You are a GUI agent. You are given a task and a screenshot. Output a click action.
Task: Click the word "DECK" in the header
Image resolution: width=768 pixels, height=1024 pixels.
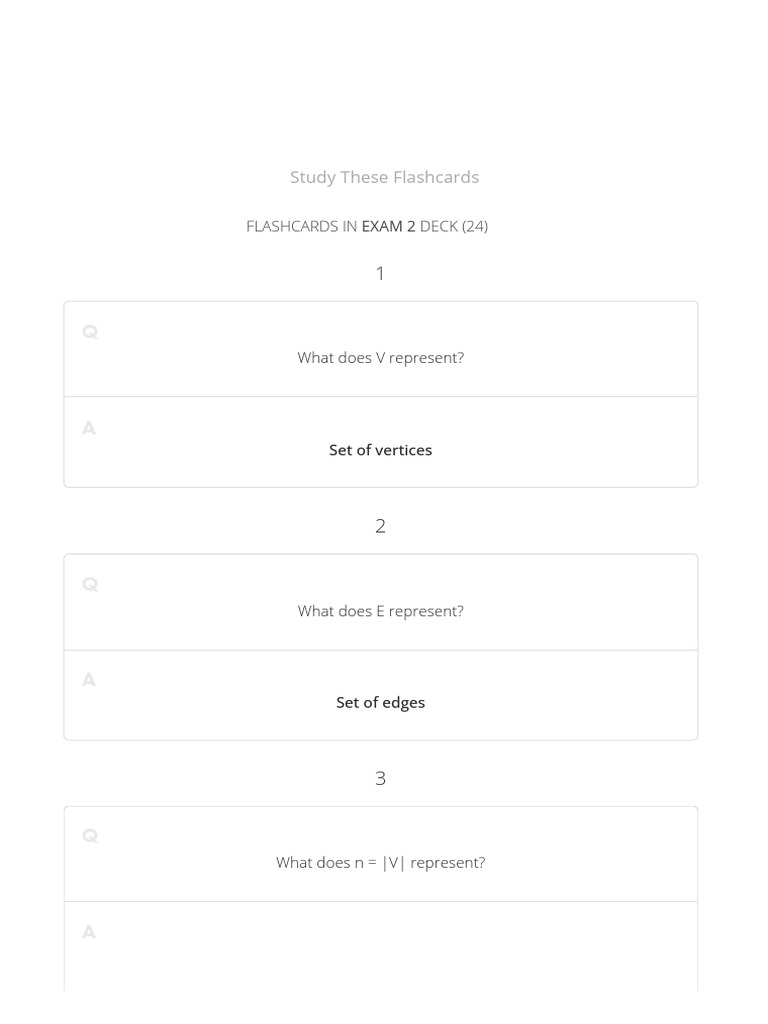tap(438, 226)
